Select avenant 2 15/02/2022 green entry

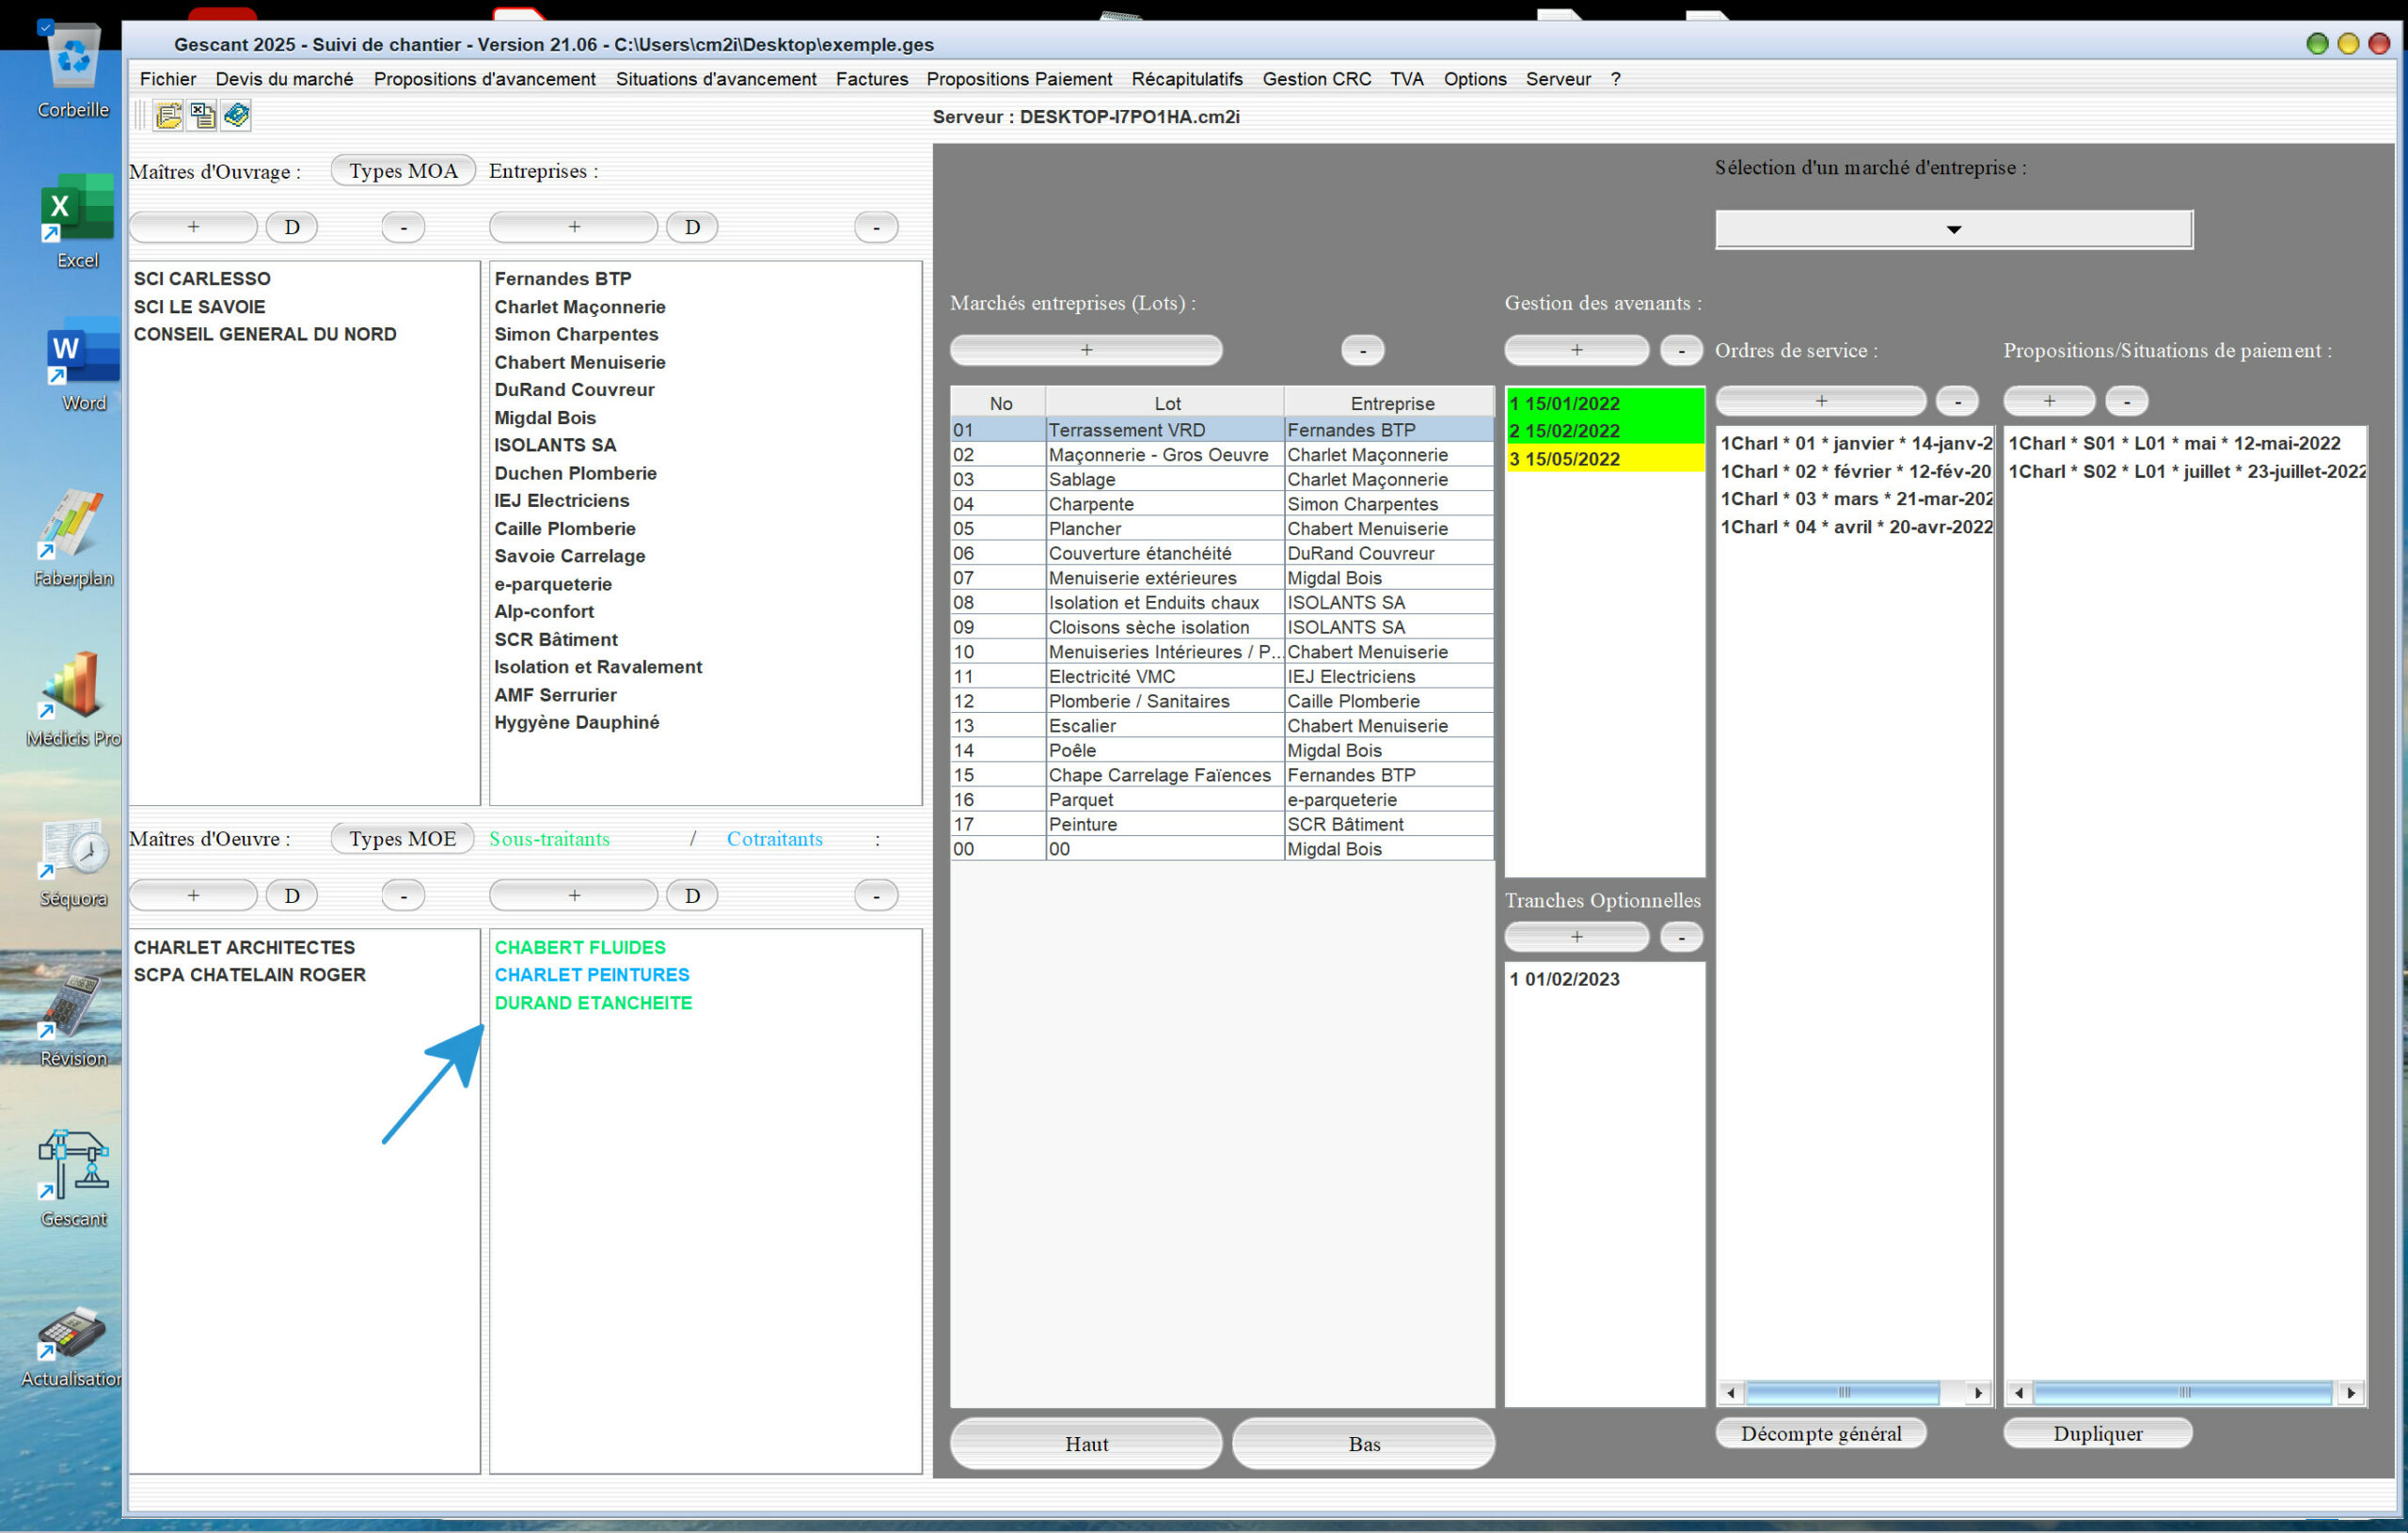(1604, 431)
